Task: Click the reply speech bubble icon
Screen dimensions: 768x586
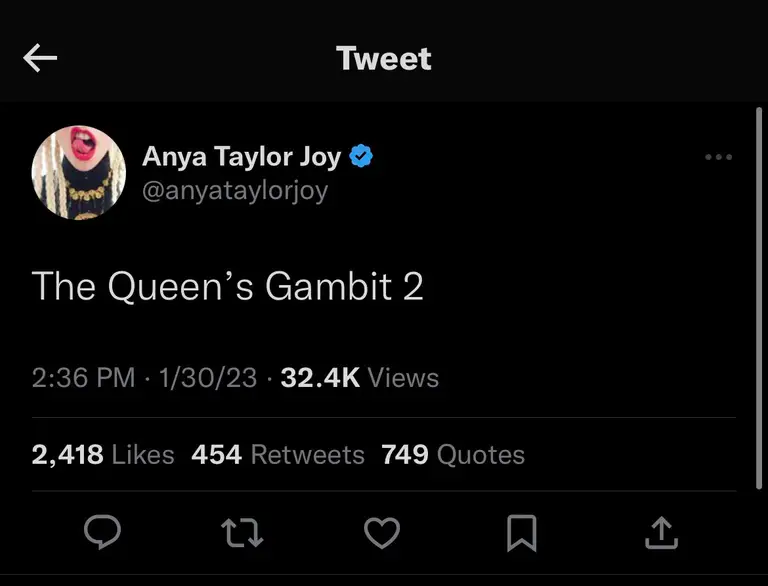Action: point(102,534)
